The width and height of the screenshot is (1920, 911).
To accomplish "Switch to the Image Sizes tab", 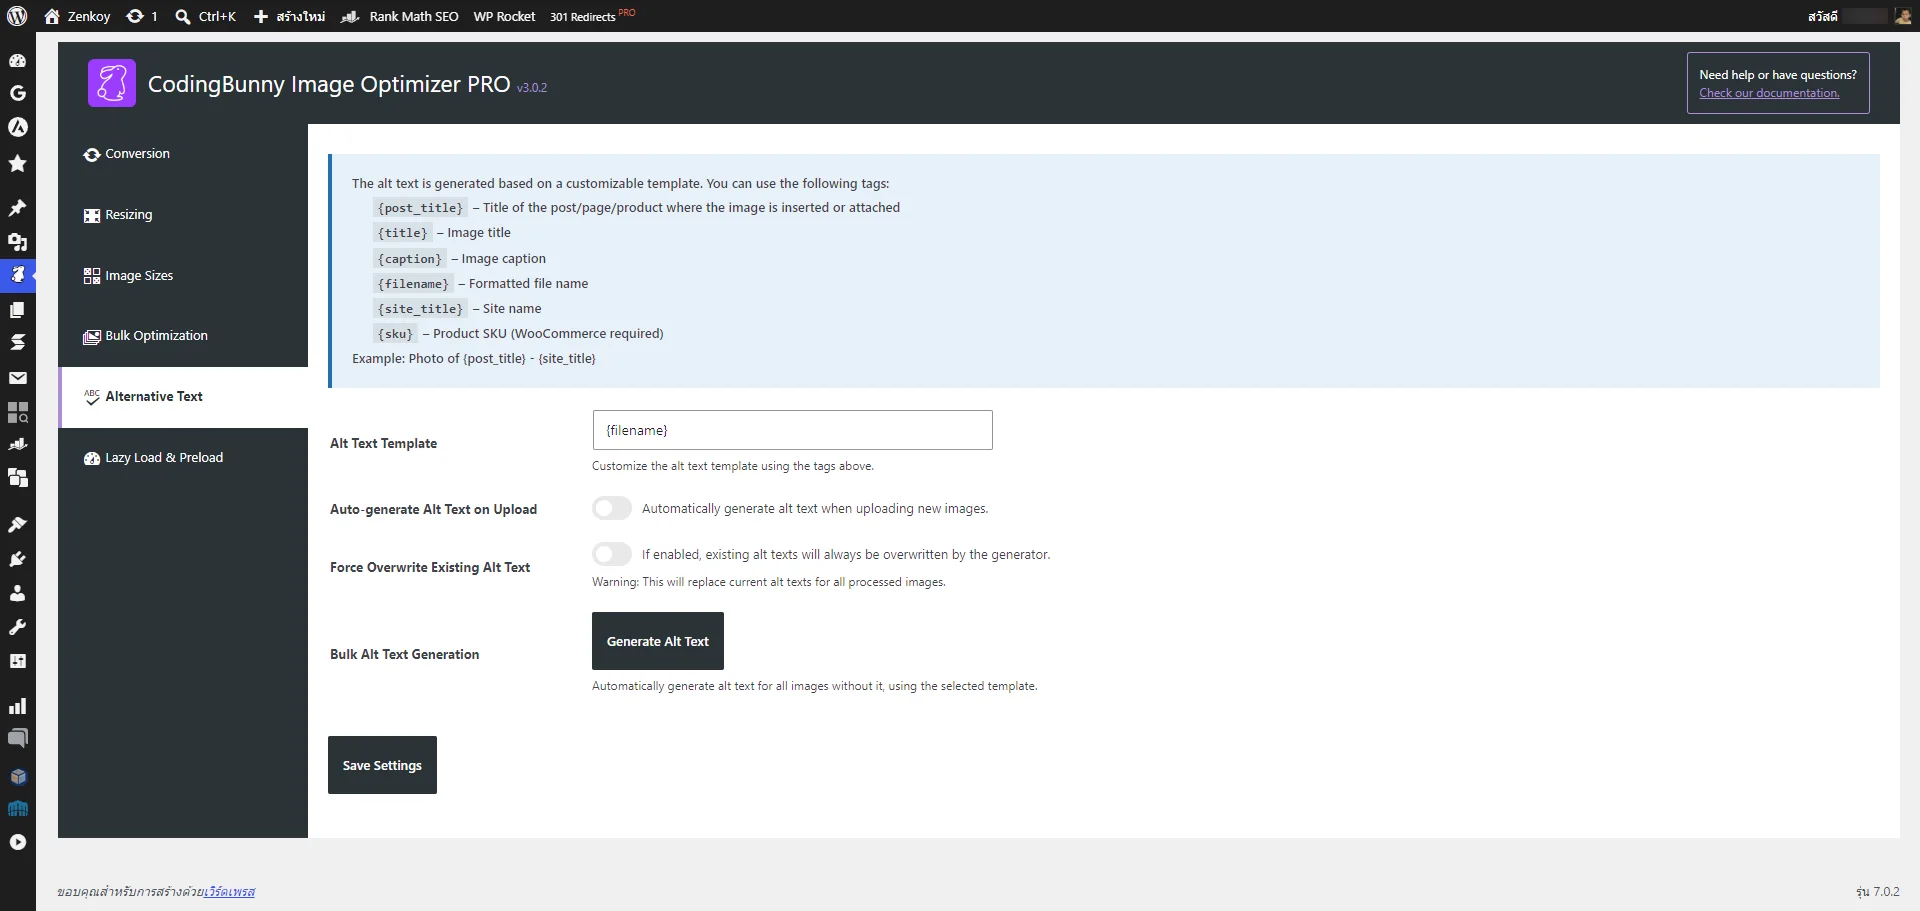I will point(183,276).
